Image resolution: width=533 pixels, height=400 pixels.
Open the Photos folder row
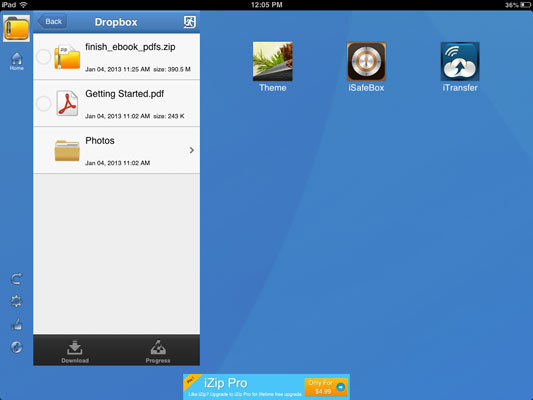tap(117, 150)
